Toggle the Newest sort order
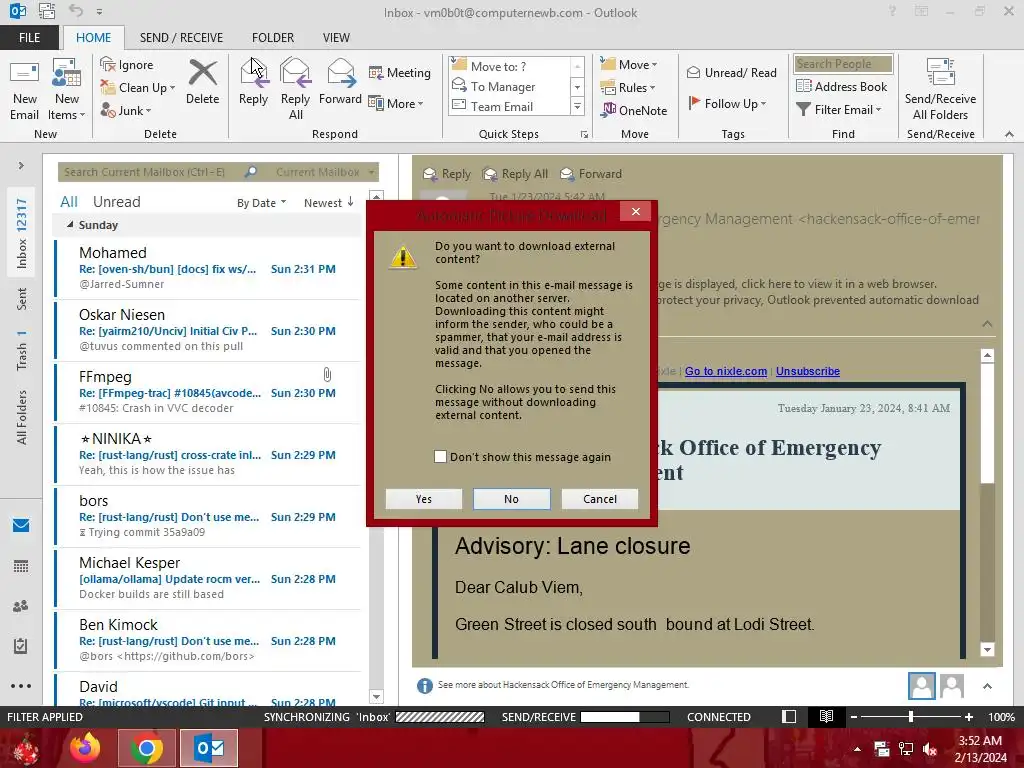This screenshot has width=1024, height=768. [328, 202]
